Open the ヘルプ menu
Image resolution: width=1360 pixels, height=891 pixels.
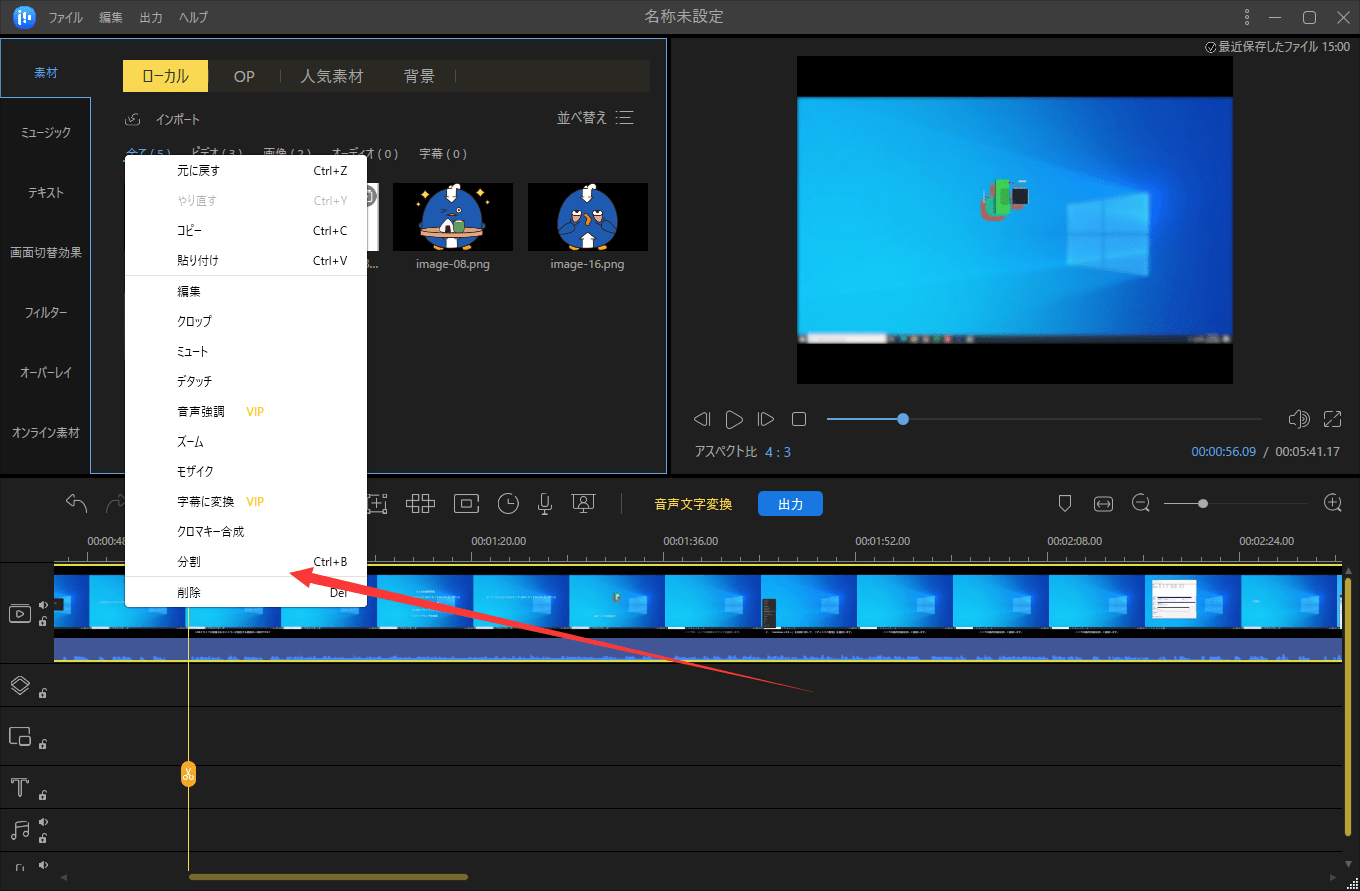tap(194, 18)
